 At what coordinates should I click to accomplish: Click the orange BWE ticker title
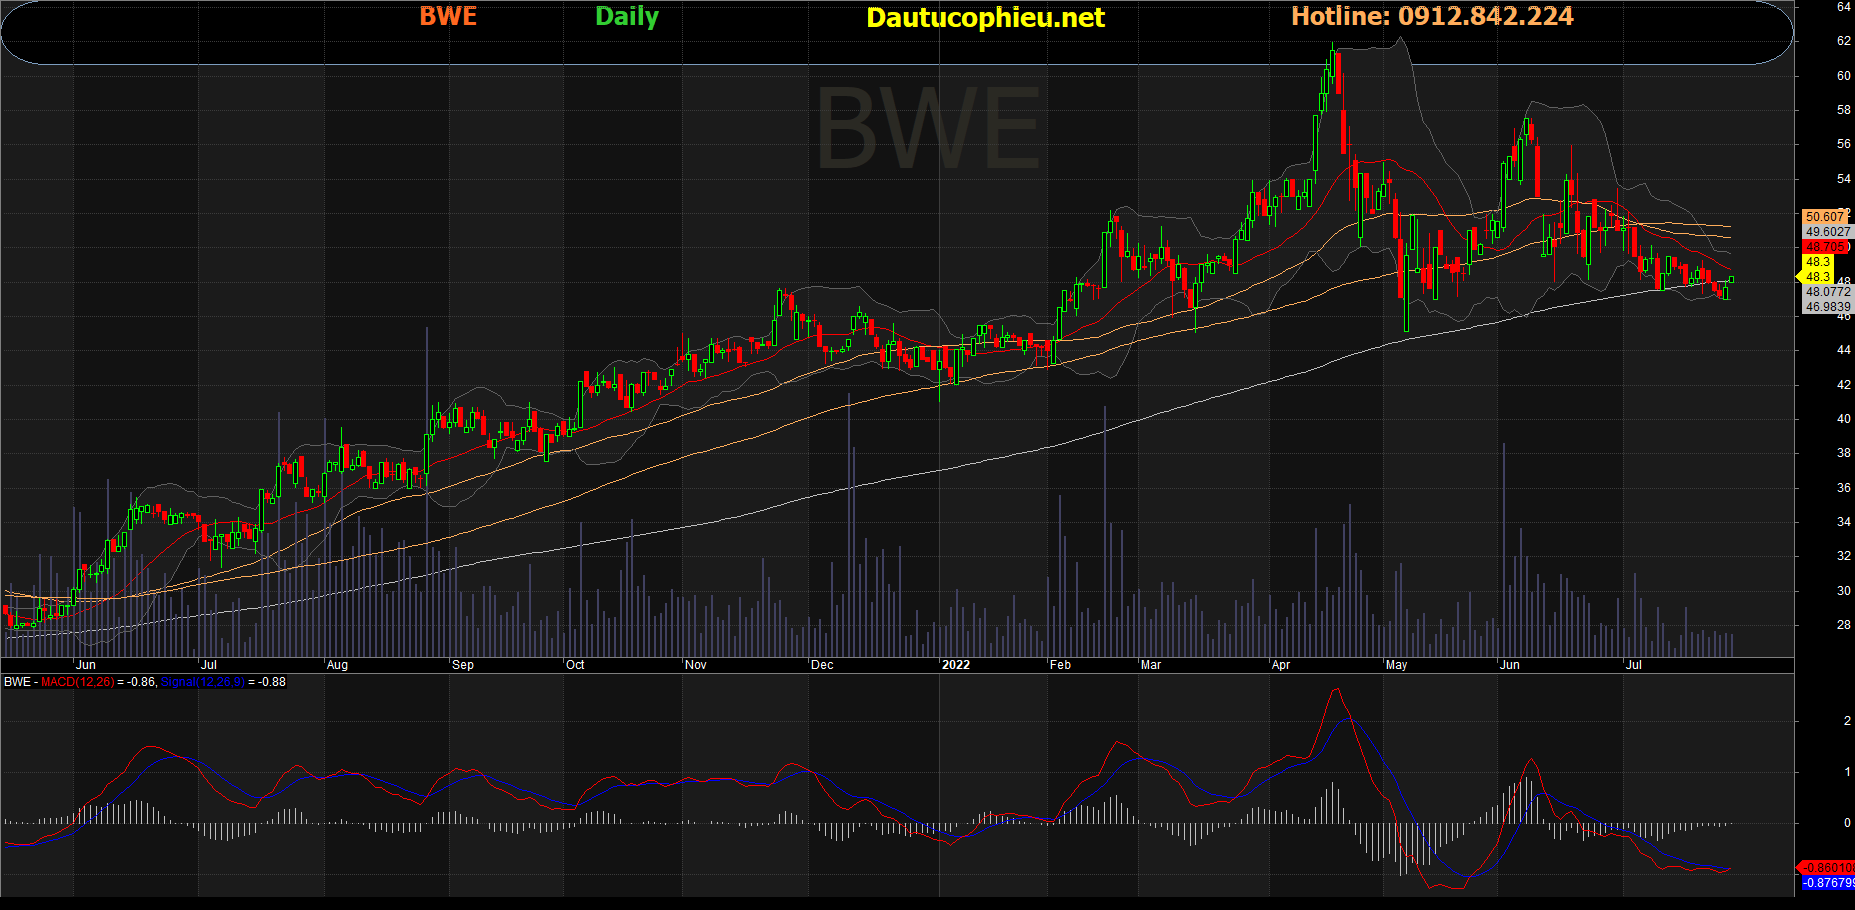tap(448, 16)
